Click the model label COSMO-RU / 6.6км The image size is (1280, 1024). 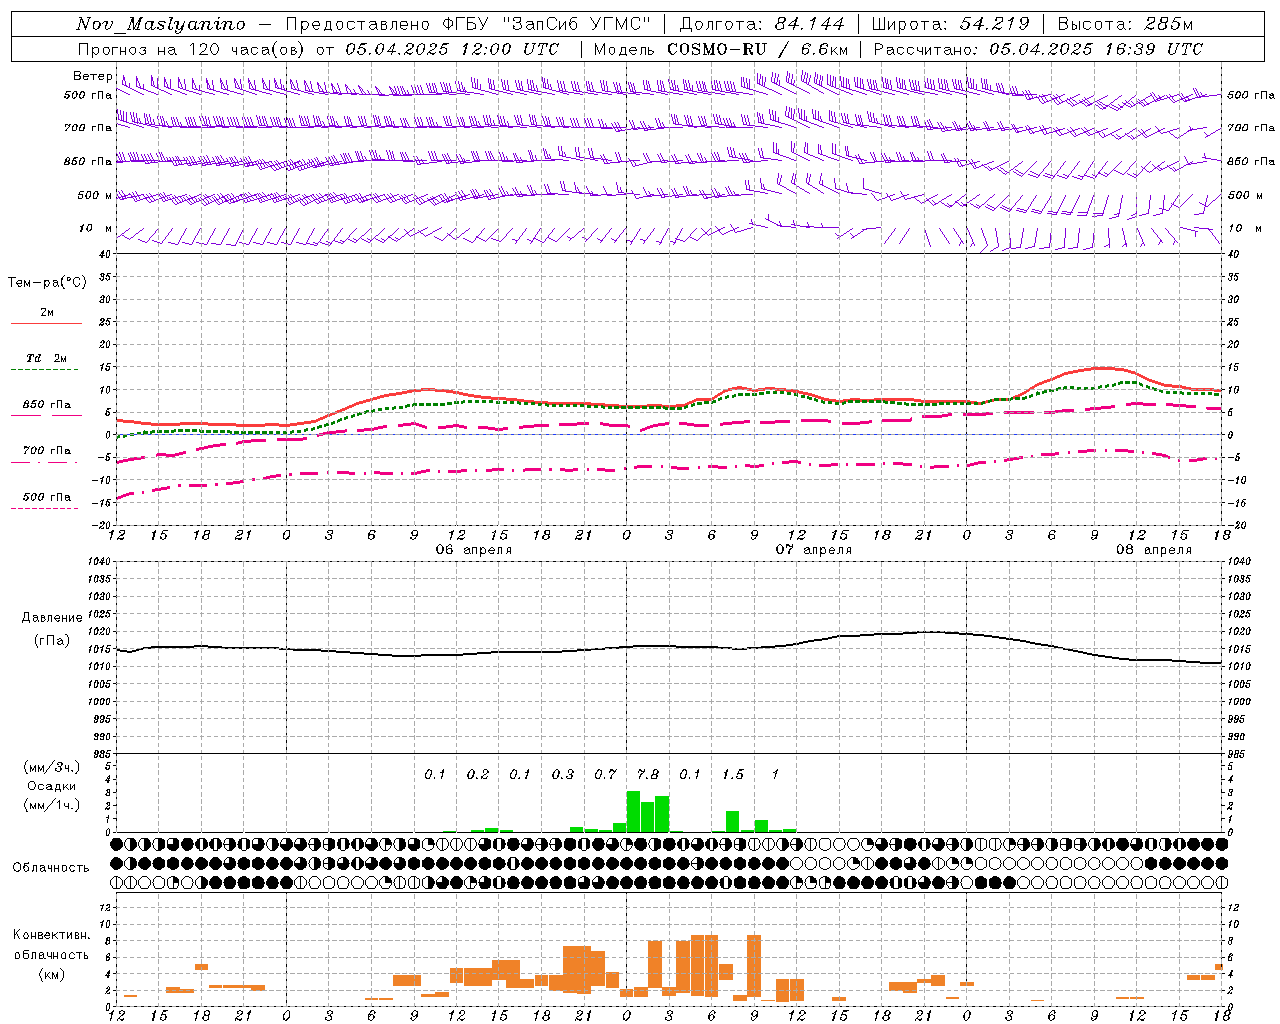(758, 49)
